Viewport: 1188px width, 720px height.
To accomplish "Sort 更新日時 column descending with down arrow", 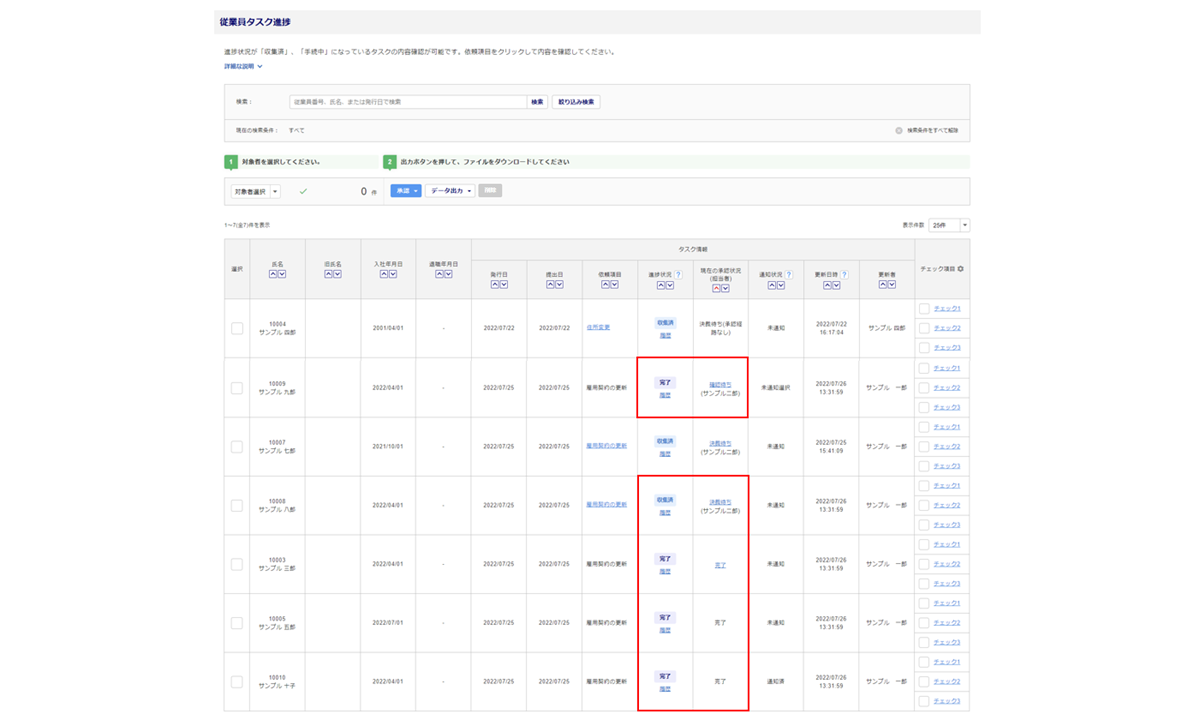I will tap(836, 286).
